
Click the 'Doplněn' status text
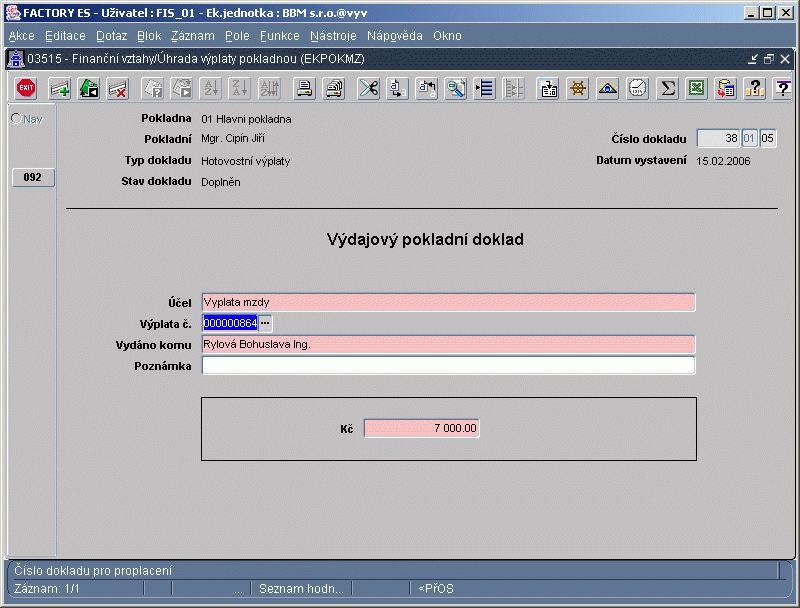[220, 182]
